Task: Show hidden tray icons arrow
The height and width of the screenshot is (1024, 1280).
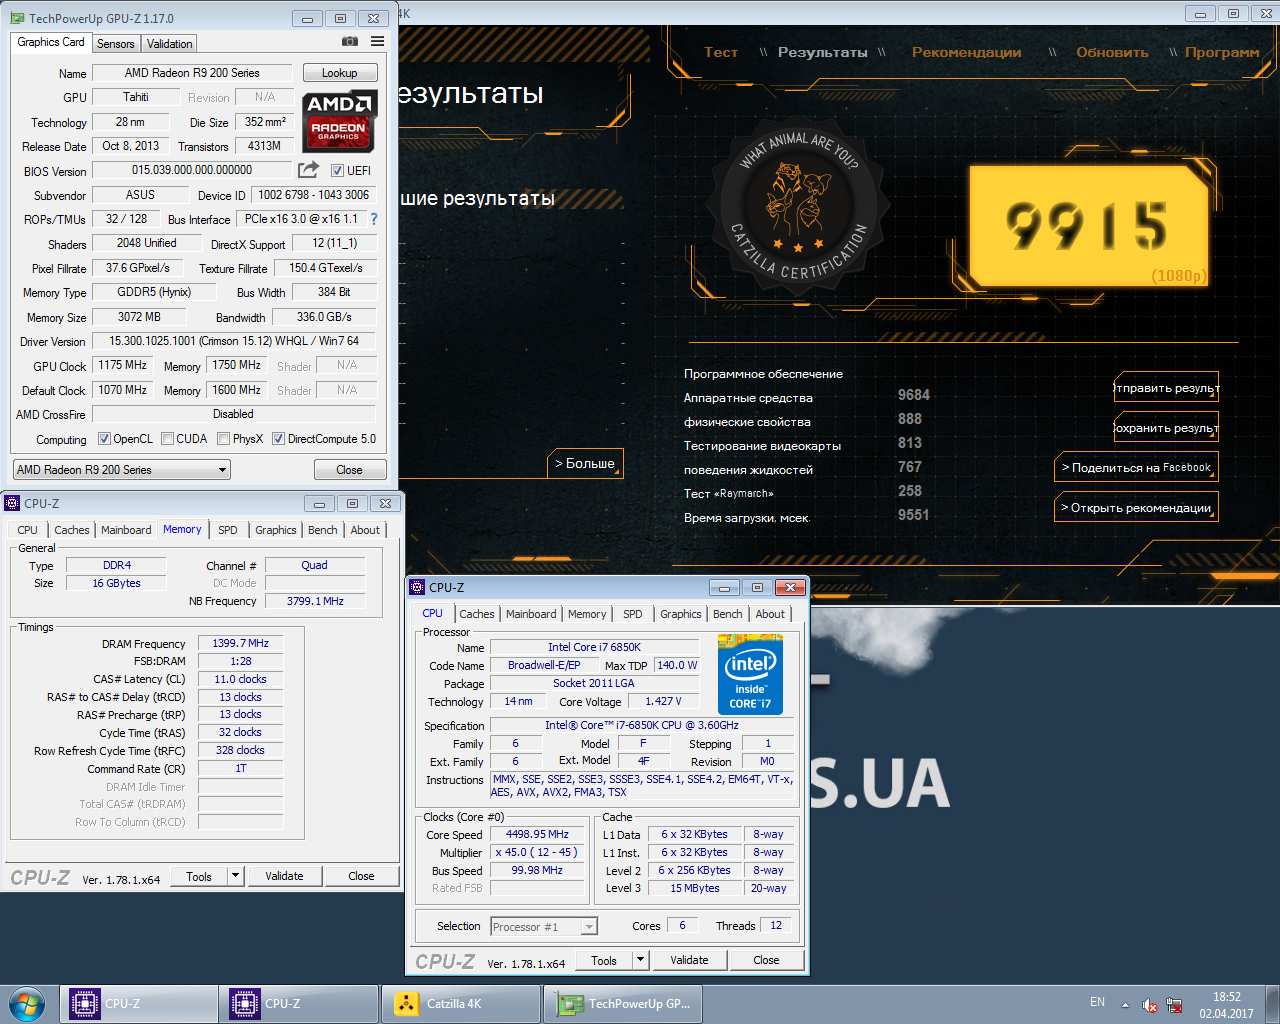Action: point(1125,1005)
